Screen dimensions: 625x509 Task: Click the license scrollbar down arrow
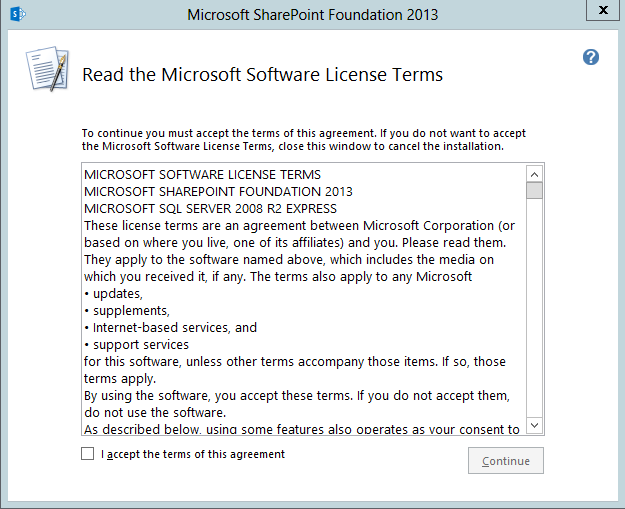[535, 425]
